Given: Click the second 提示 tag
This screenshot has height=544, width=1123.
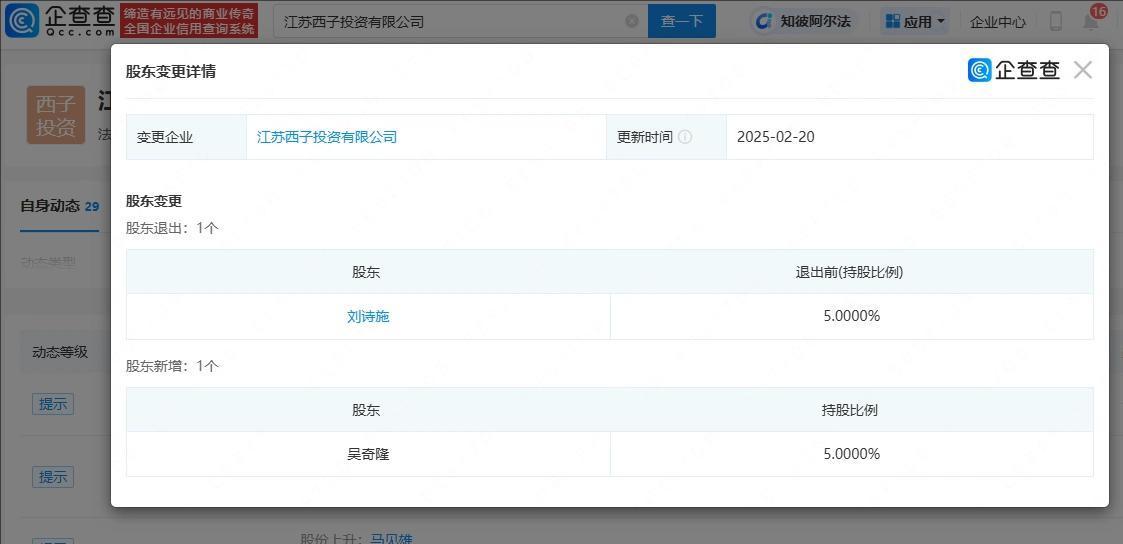Looking at the screenshot, I should [x=53, y=477].
